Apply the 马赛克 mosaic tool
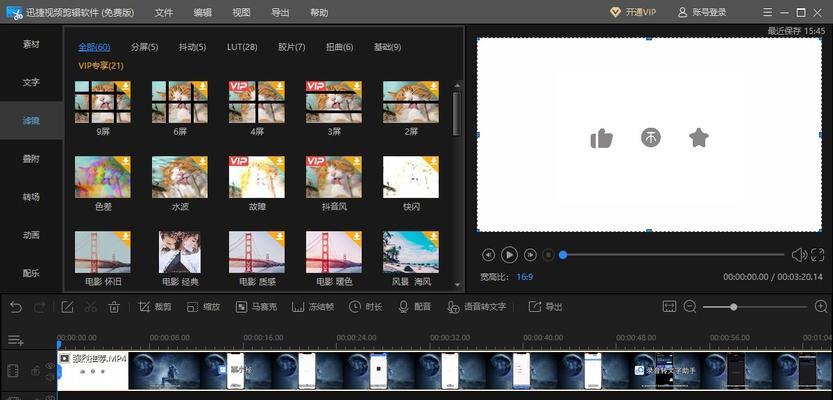Screen dimensions: 833x400 pyautogui.click(x=257, y=307)
